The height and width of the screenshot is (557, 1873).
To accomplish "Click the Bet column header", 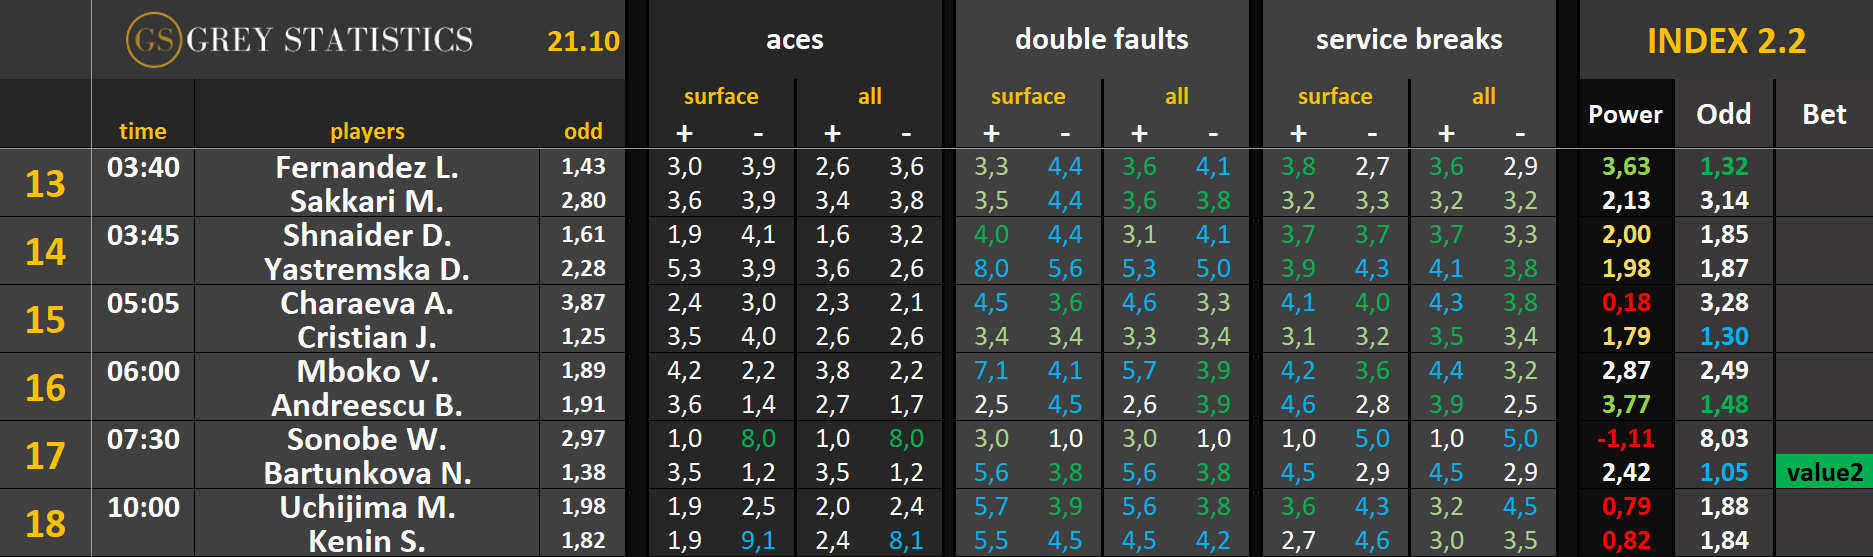I will pyautogui.click(x=1824, y=114).
